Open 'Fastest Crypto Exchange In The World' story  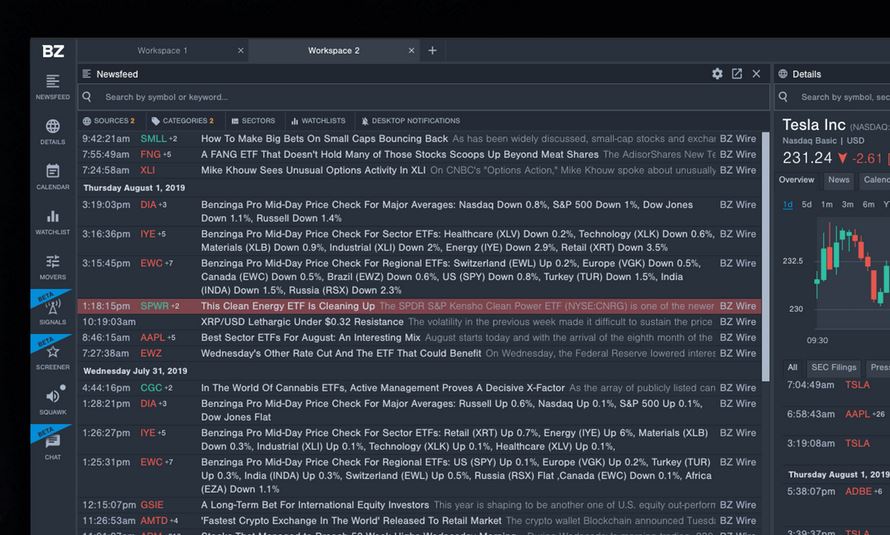pyautogui.click(x=351, y=521)
